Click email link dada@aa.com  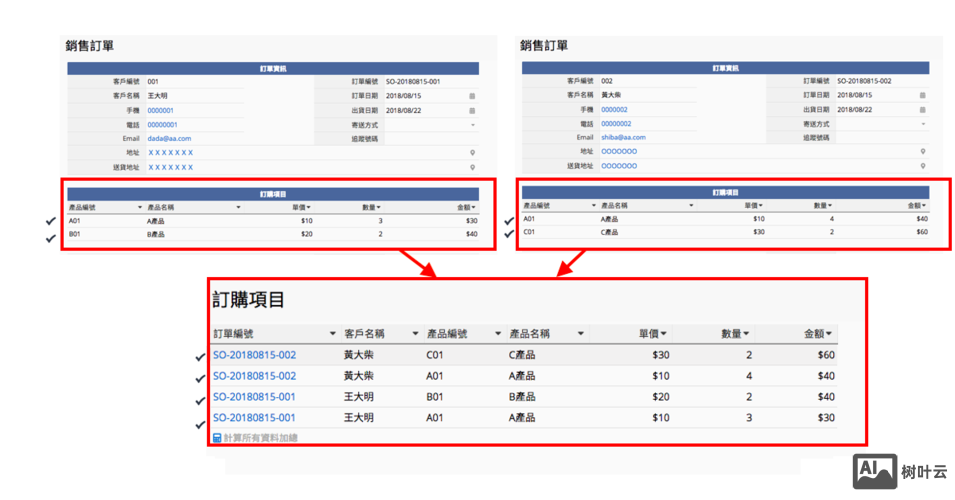(169, 139)
